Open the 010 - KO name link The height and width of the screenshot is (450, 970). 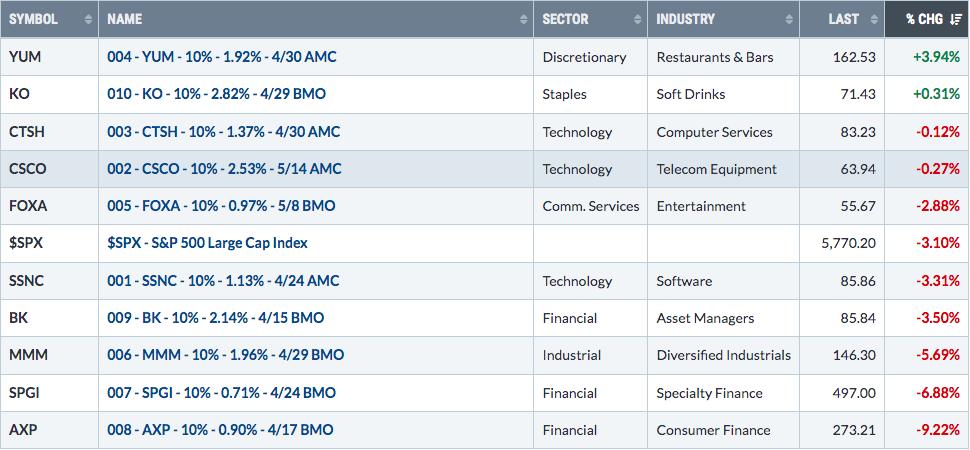pos(217,94)
